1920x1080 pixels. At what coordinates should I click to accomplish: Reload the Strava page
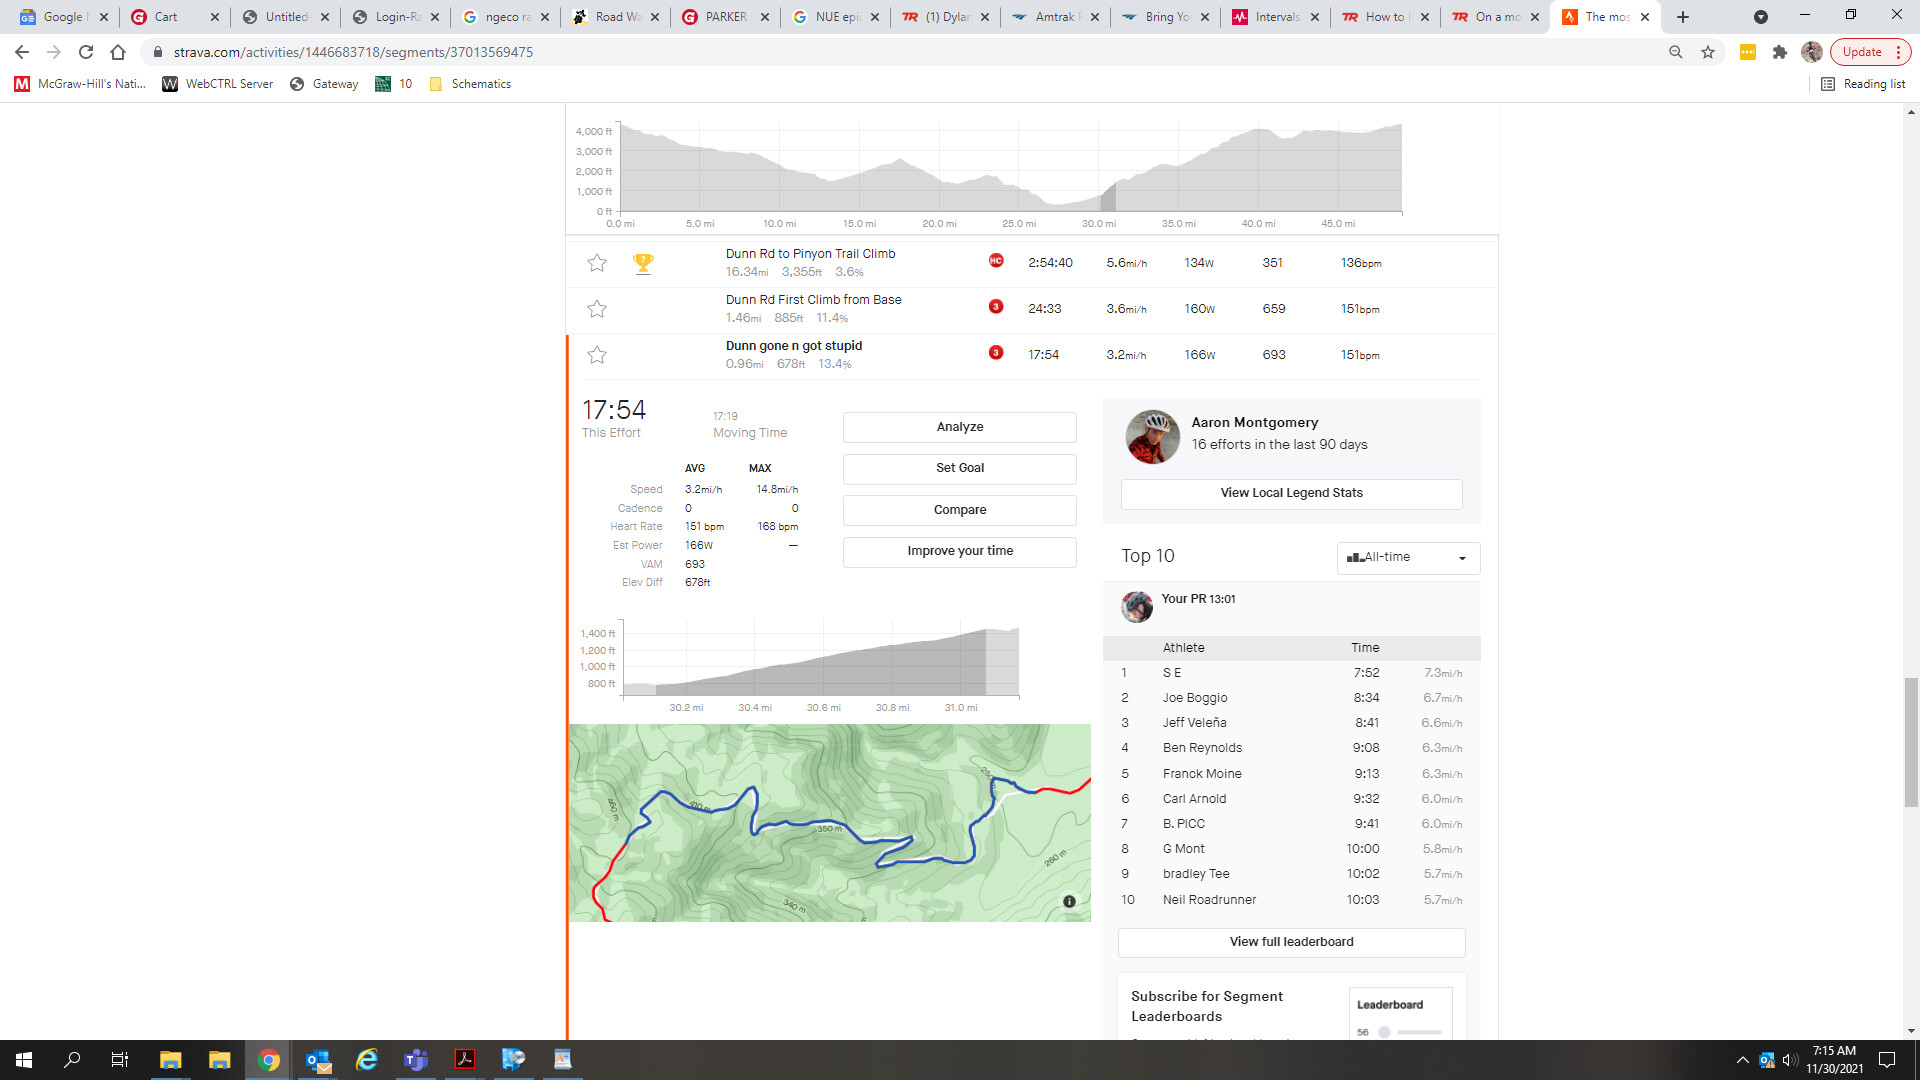[86, 52]
